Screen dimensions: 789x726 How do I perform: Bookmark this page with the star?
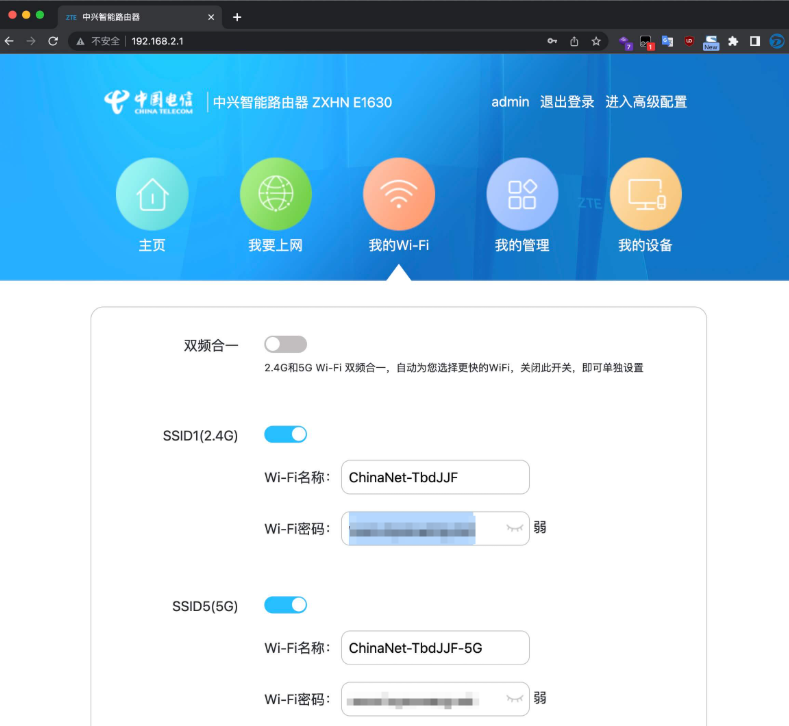[x=596, y=41]
